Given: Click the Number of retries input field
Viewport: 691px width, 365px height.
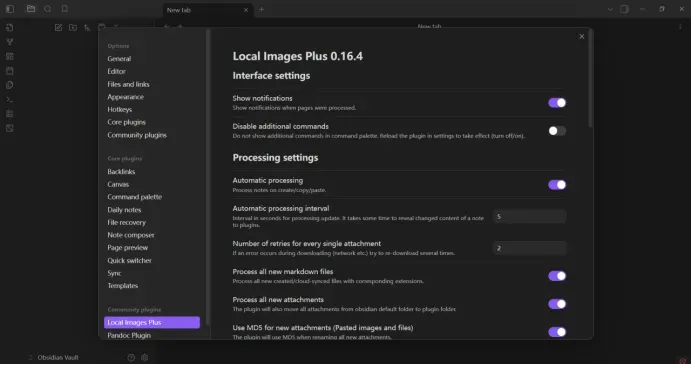Looking at the screenshot, I should 529,248.
